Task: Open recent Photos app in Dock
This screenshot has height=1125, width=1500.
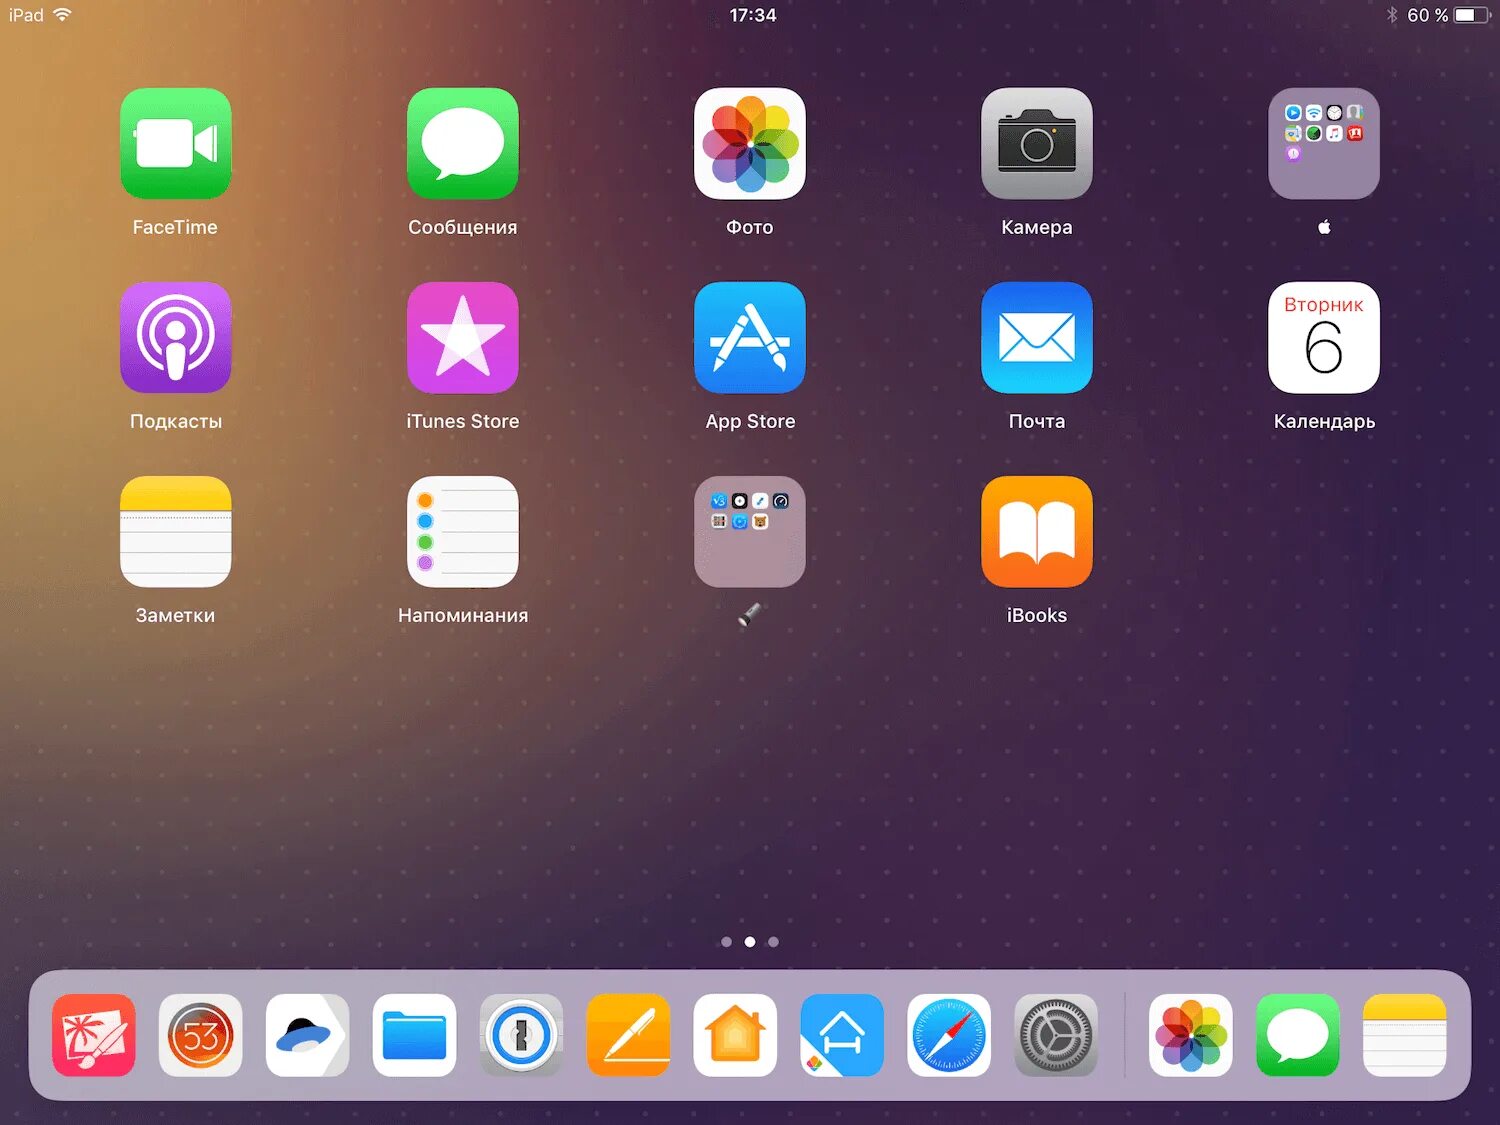Action: (1190, 1035)
